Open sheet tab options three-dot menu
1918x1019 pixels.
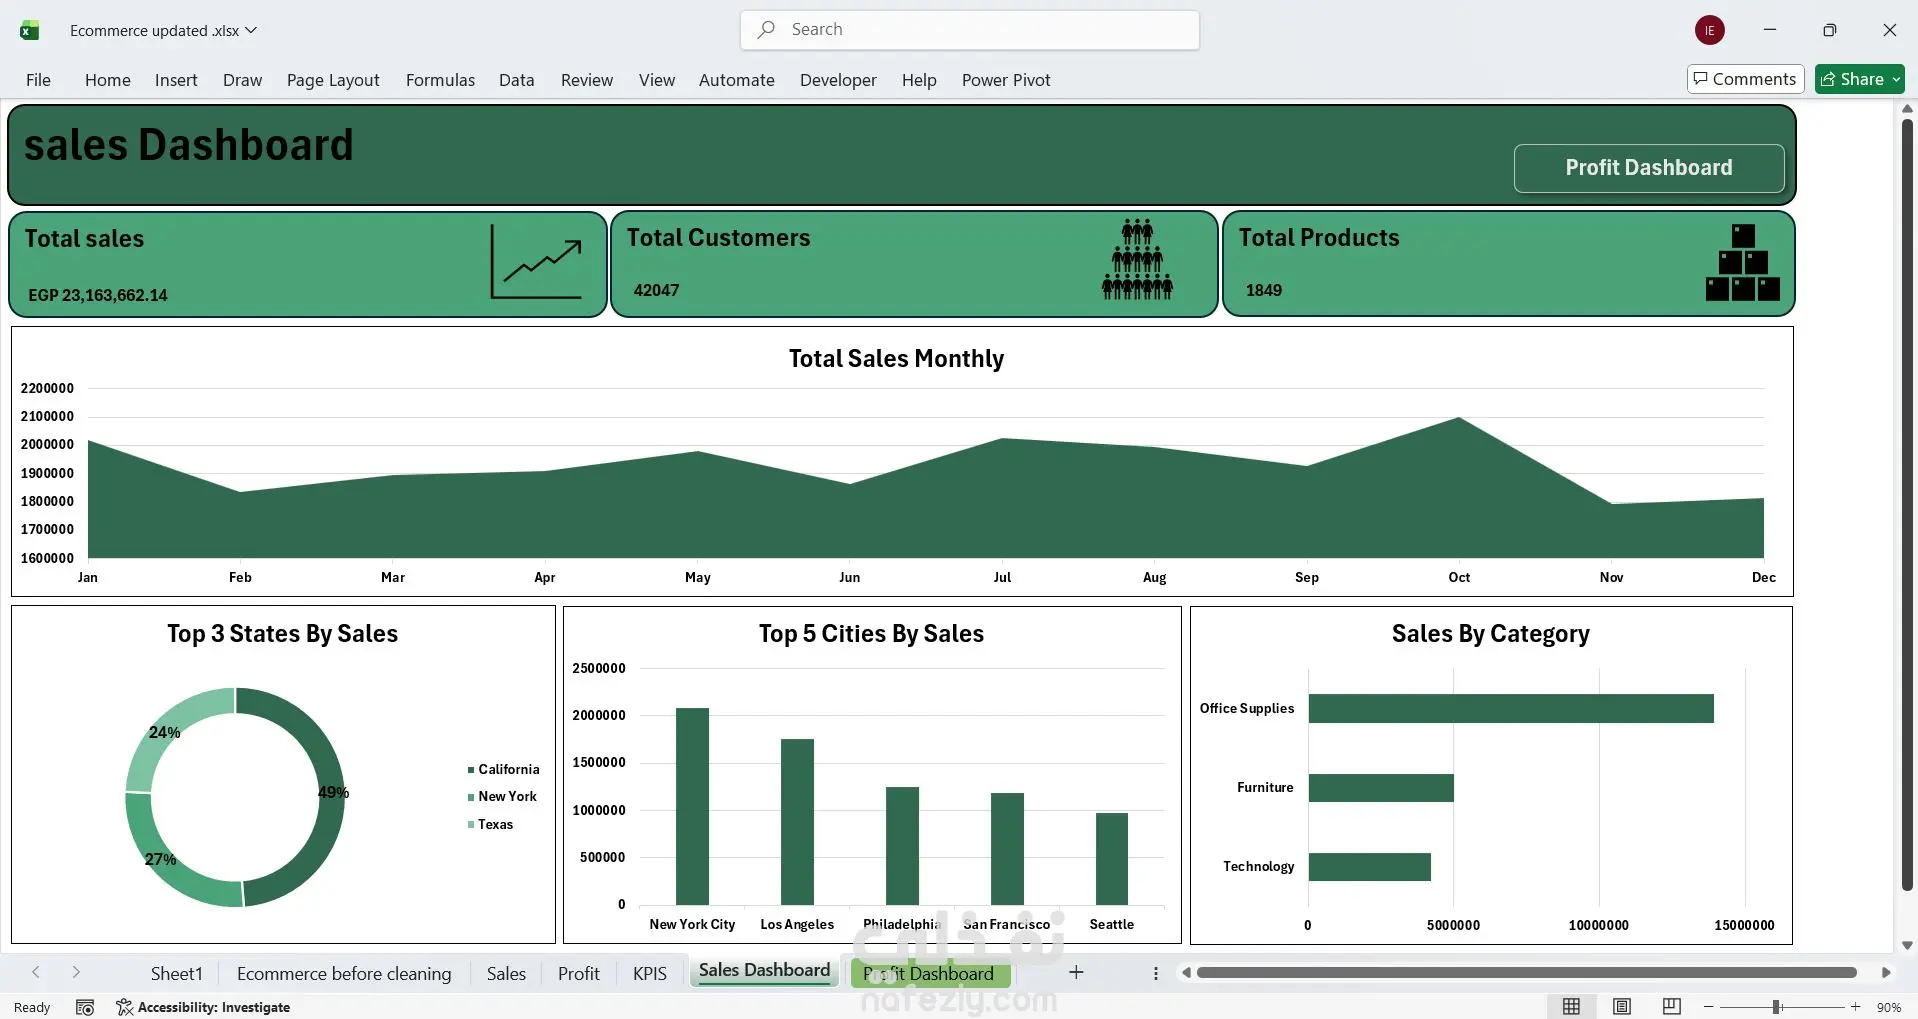(x=1156, y=973)
